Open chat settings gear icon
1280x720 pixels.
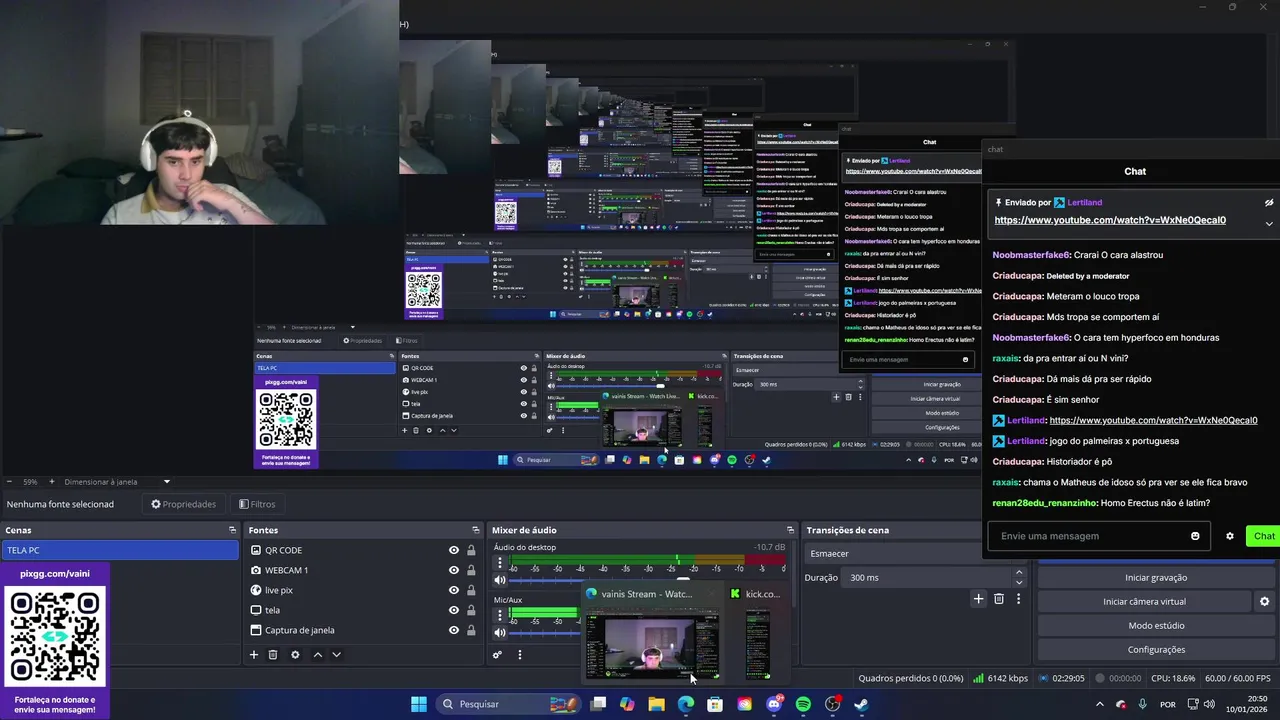click(x=1230, y=536)
